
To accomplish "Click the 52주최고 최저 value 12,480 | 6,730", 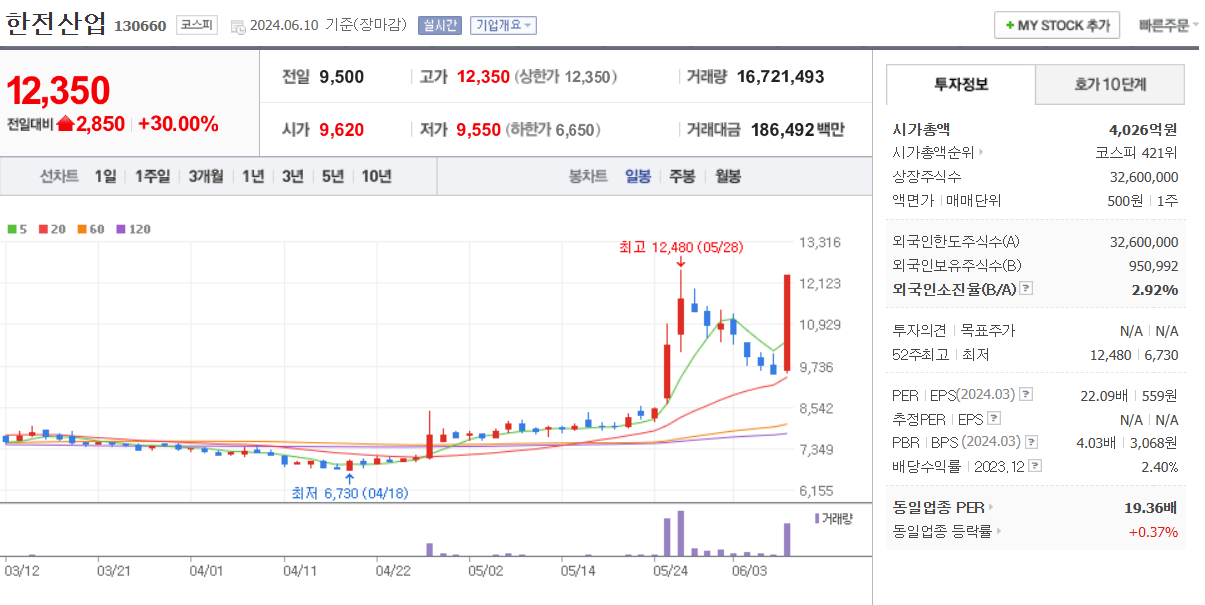I will (x=1133, y=354).
